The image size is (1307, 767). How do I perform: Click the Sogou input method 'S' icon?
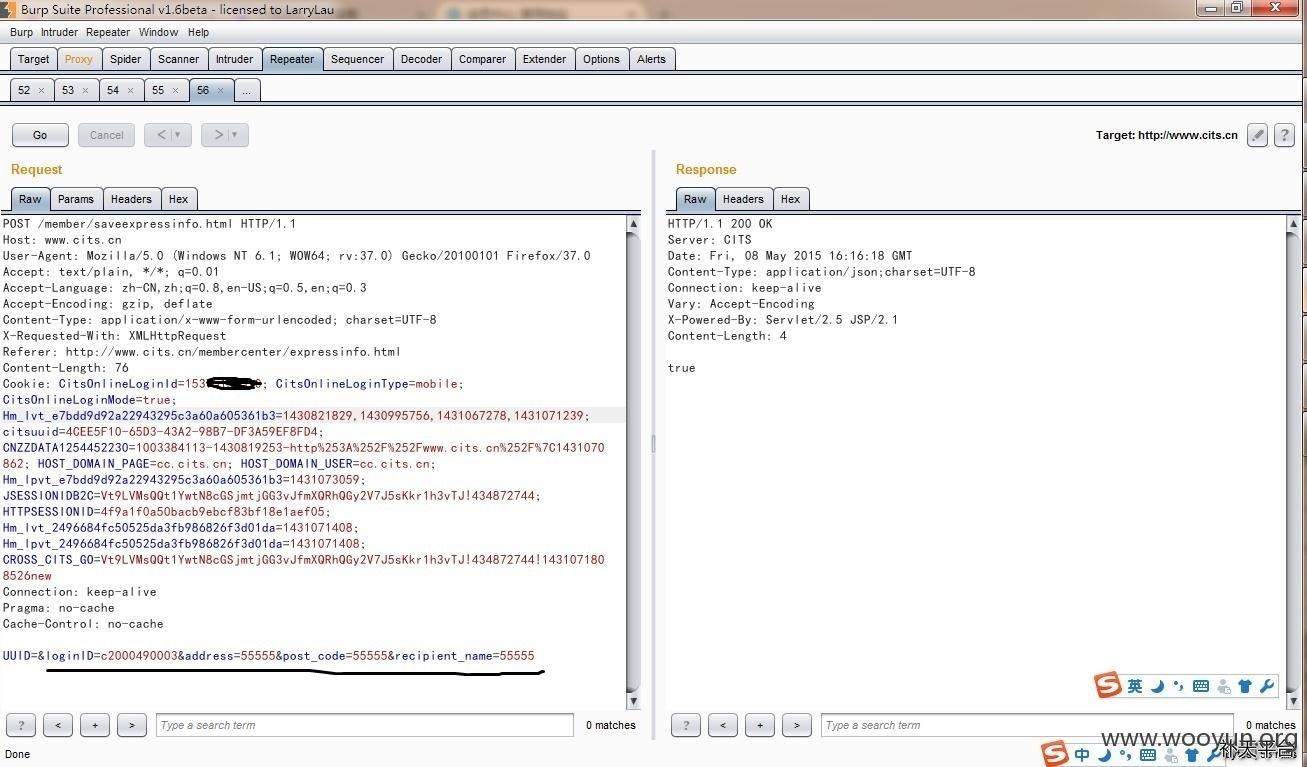(1108, 685)
